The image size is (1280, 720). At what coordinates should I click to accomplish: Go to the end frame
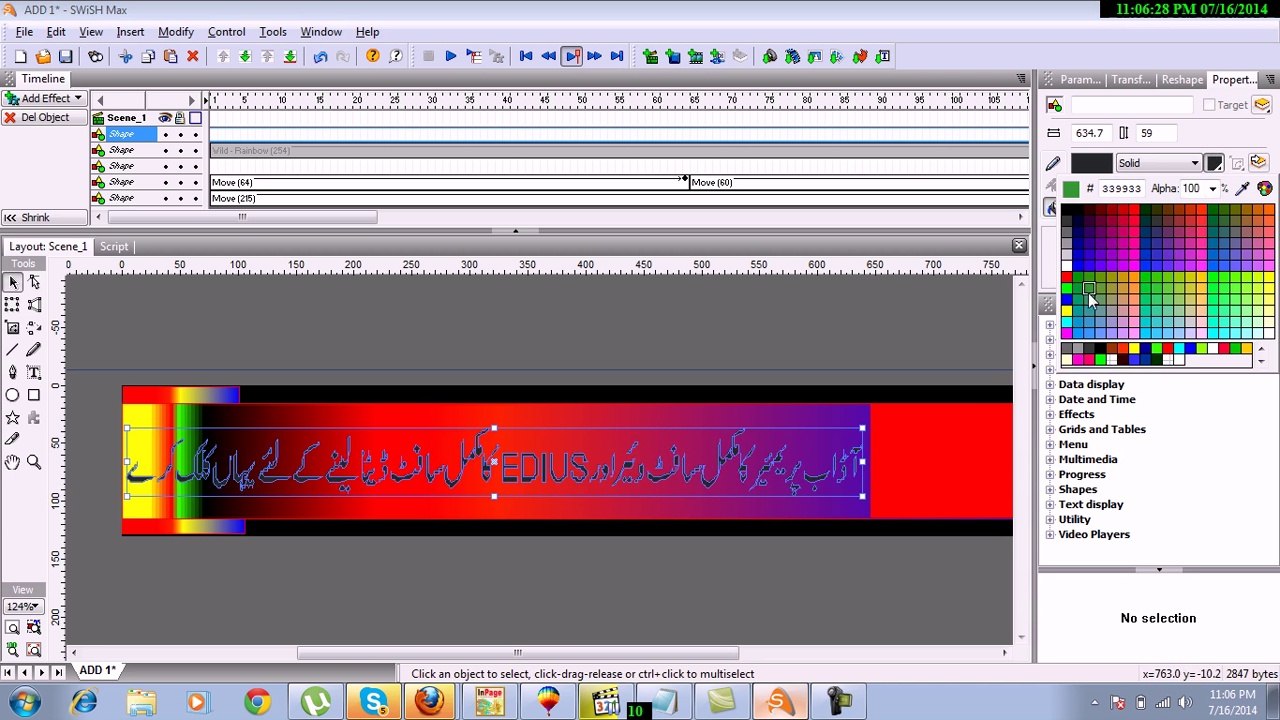tap(617, 57)
